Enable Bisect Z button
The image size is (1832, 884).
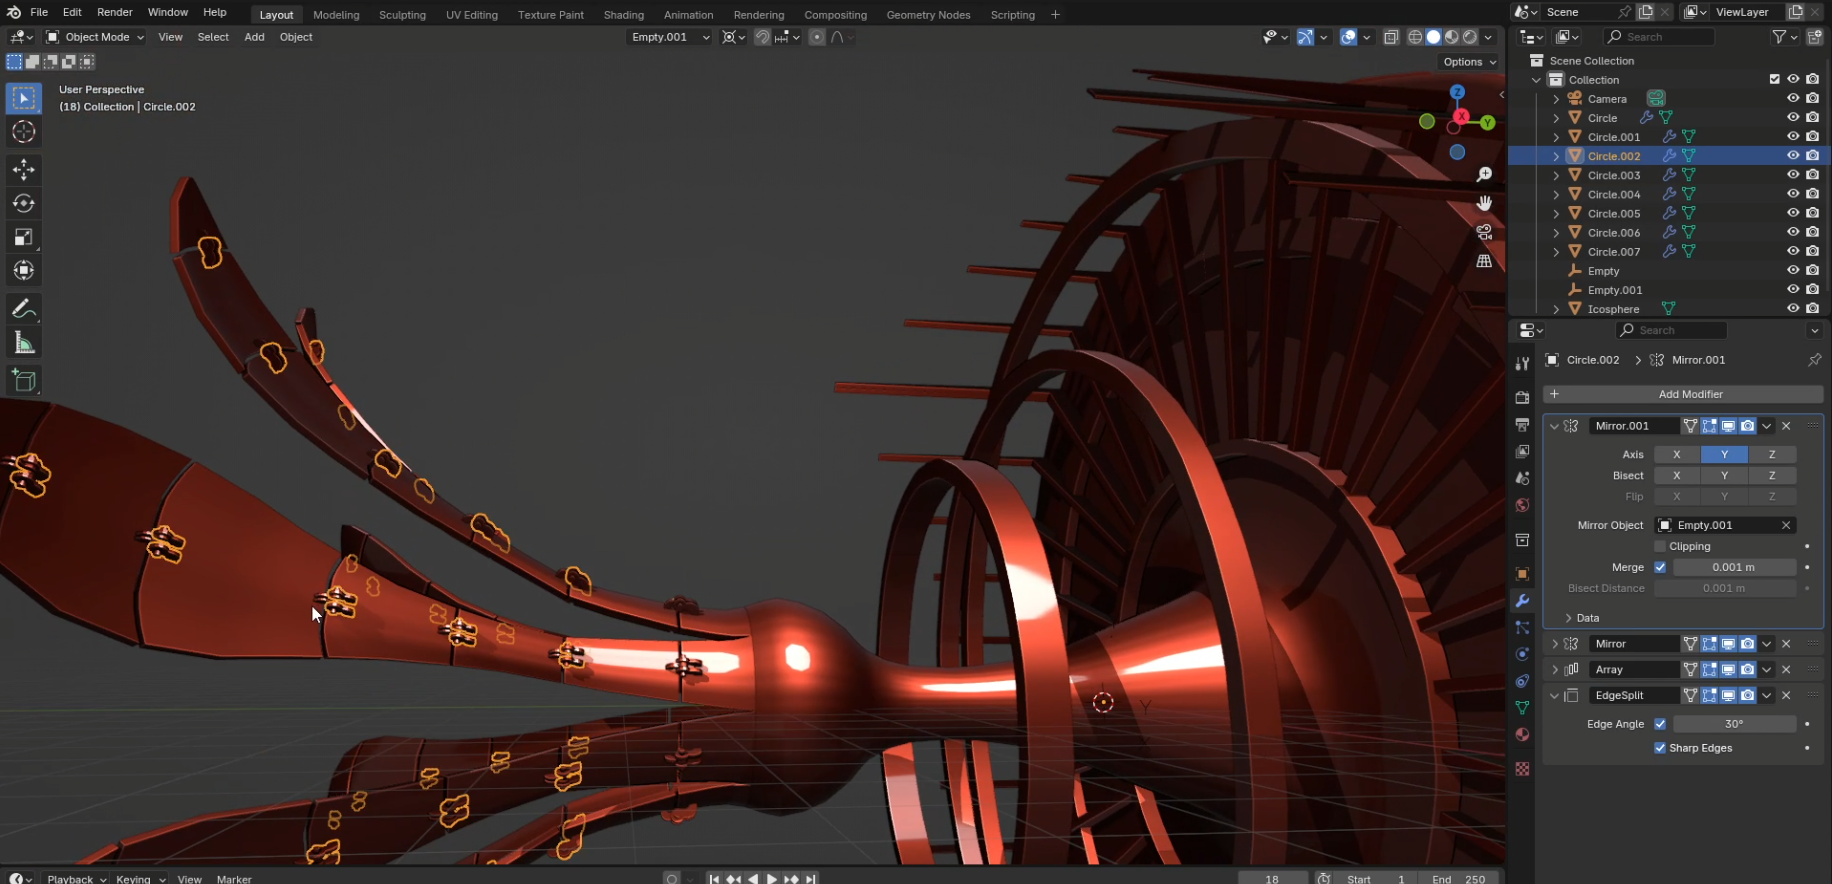(1772, 476)
